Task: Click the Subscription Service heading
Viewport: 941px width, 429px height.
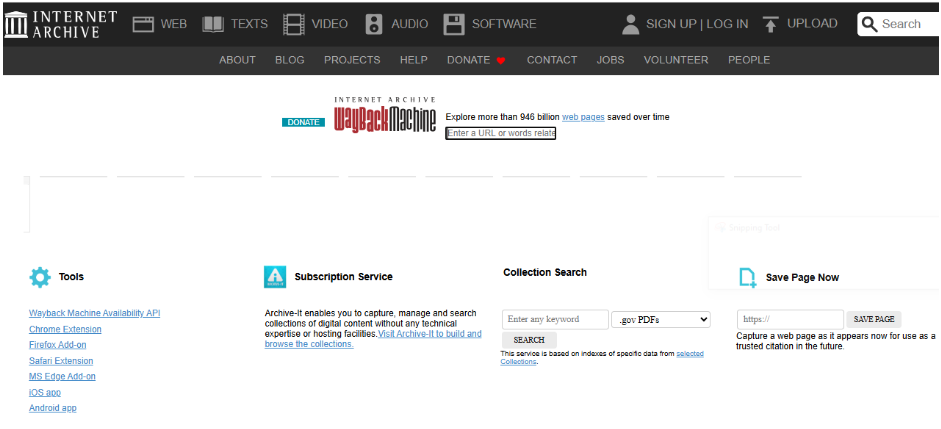Action: coord(343,277)
